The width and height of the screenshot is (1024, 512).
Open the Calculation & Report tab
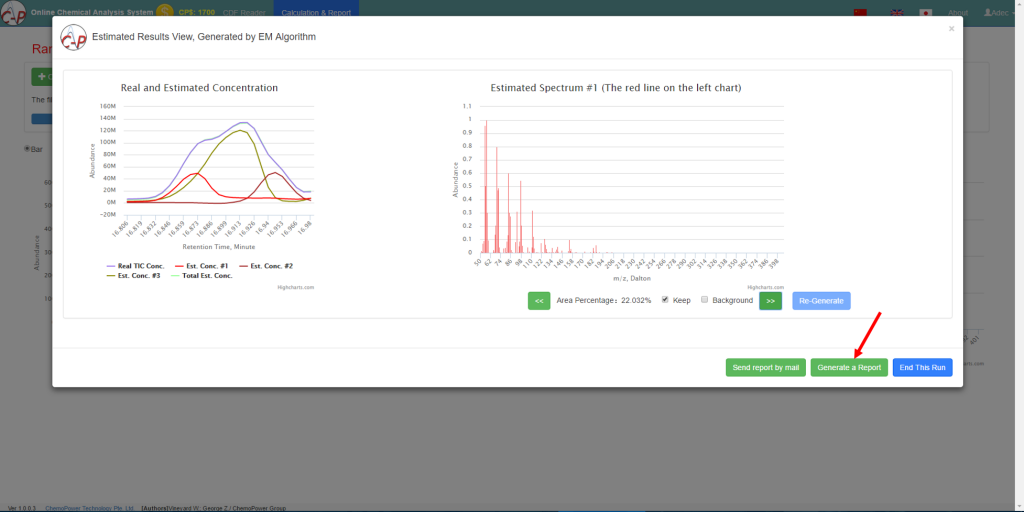315,13
